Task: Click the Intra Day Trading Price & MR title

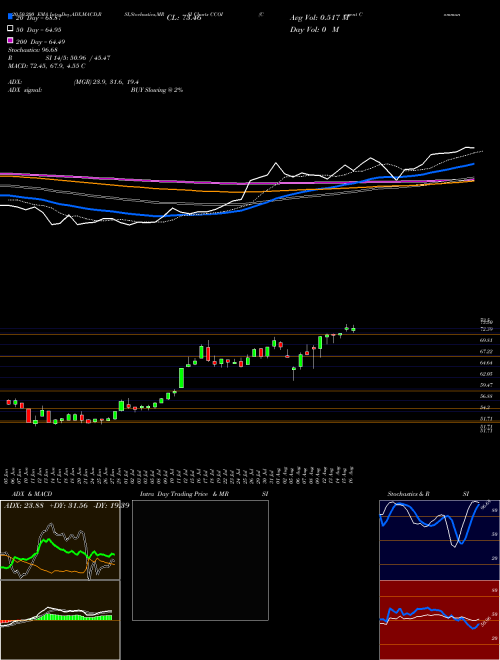Action: click(x=184, y=494)
